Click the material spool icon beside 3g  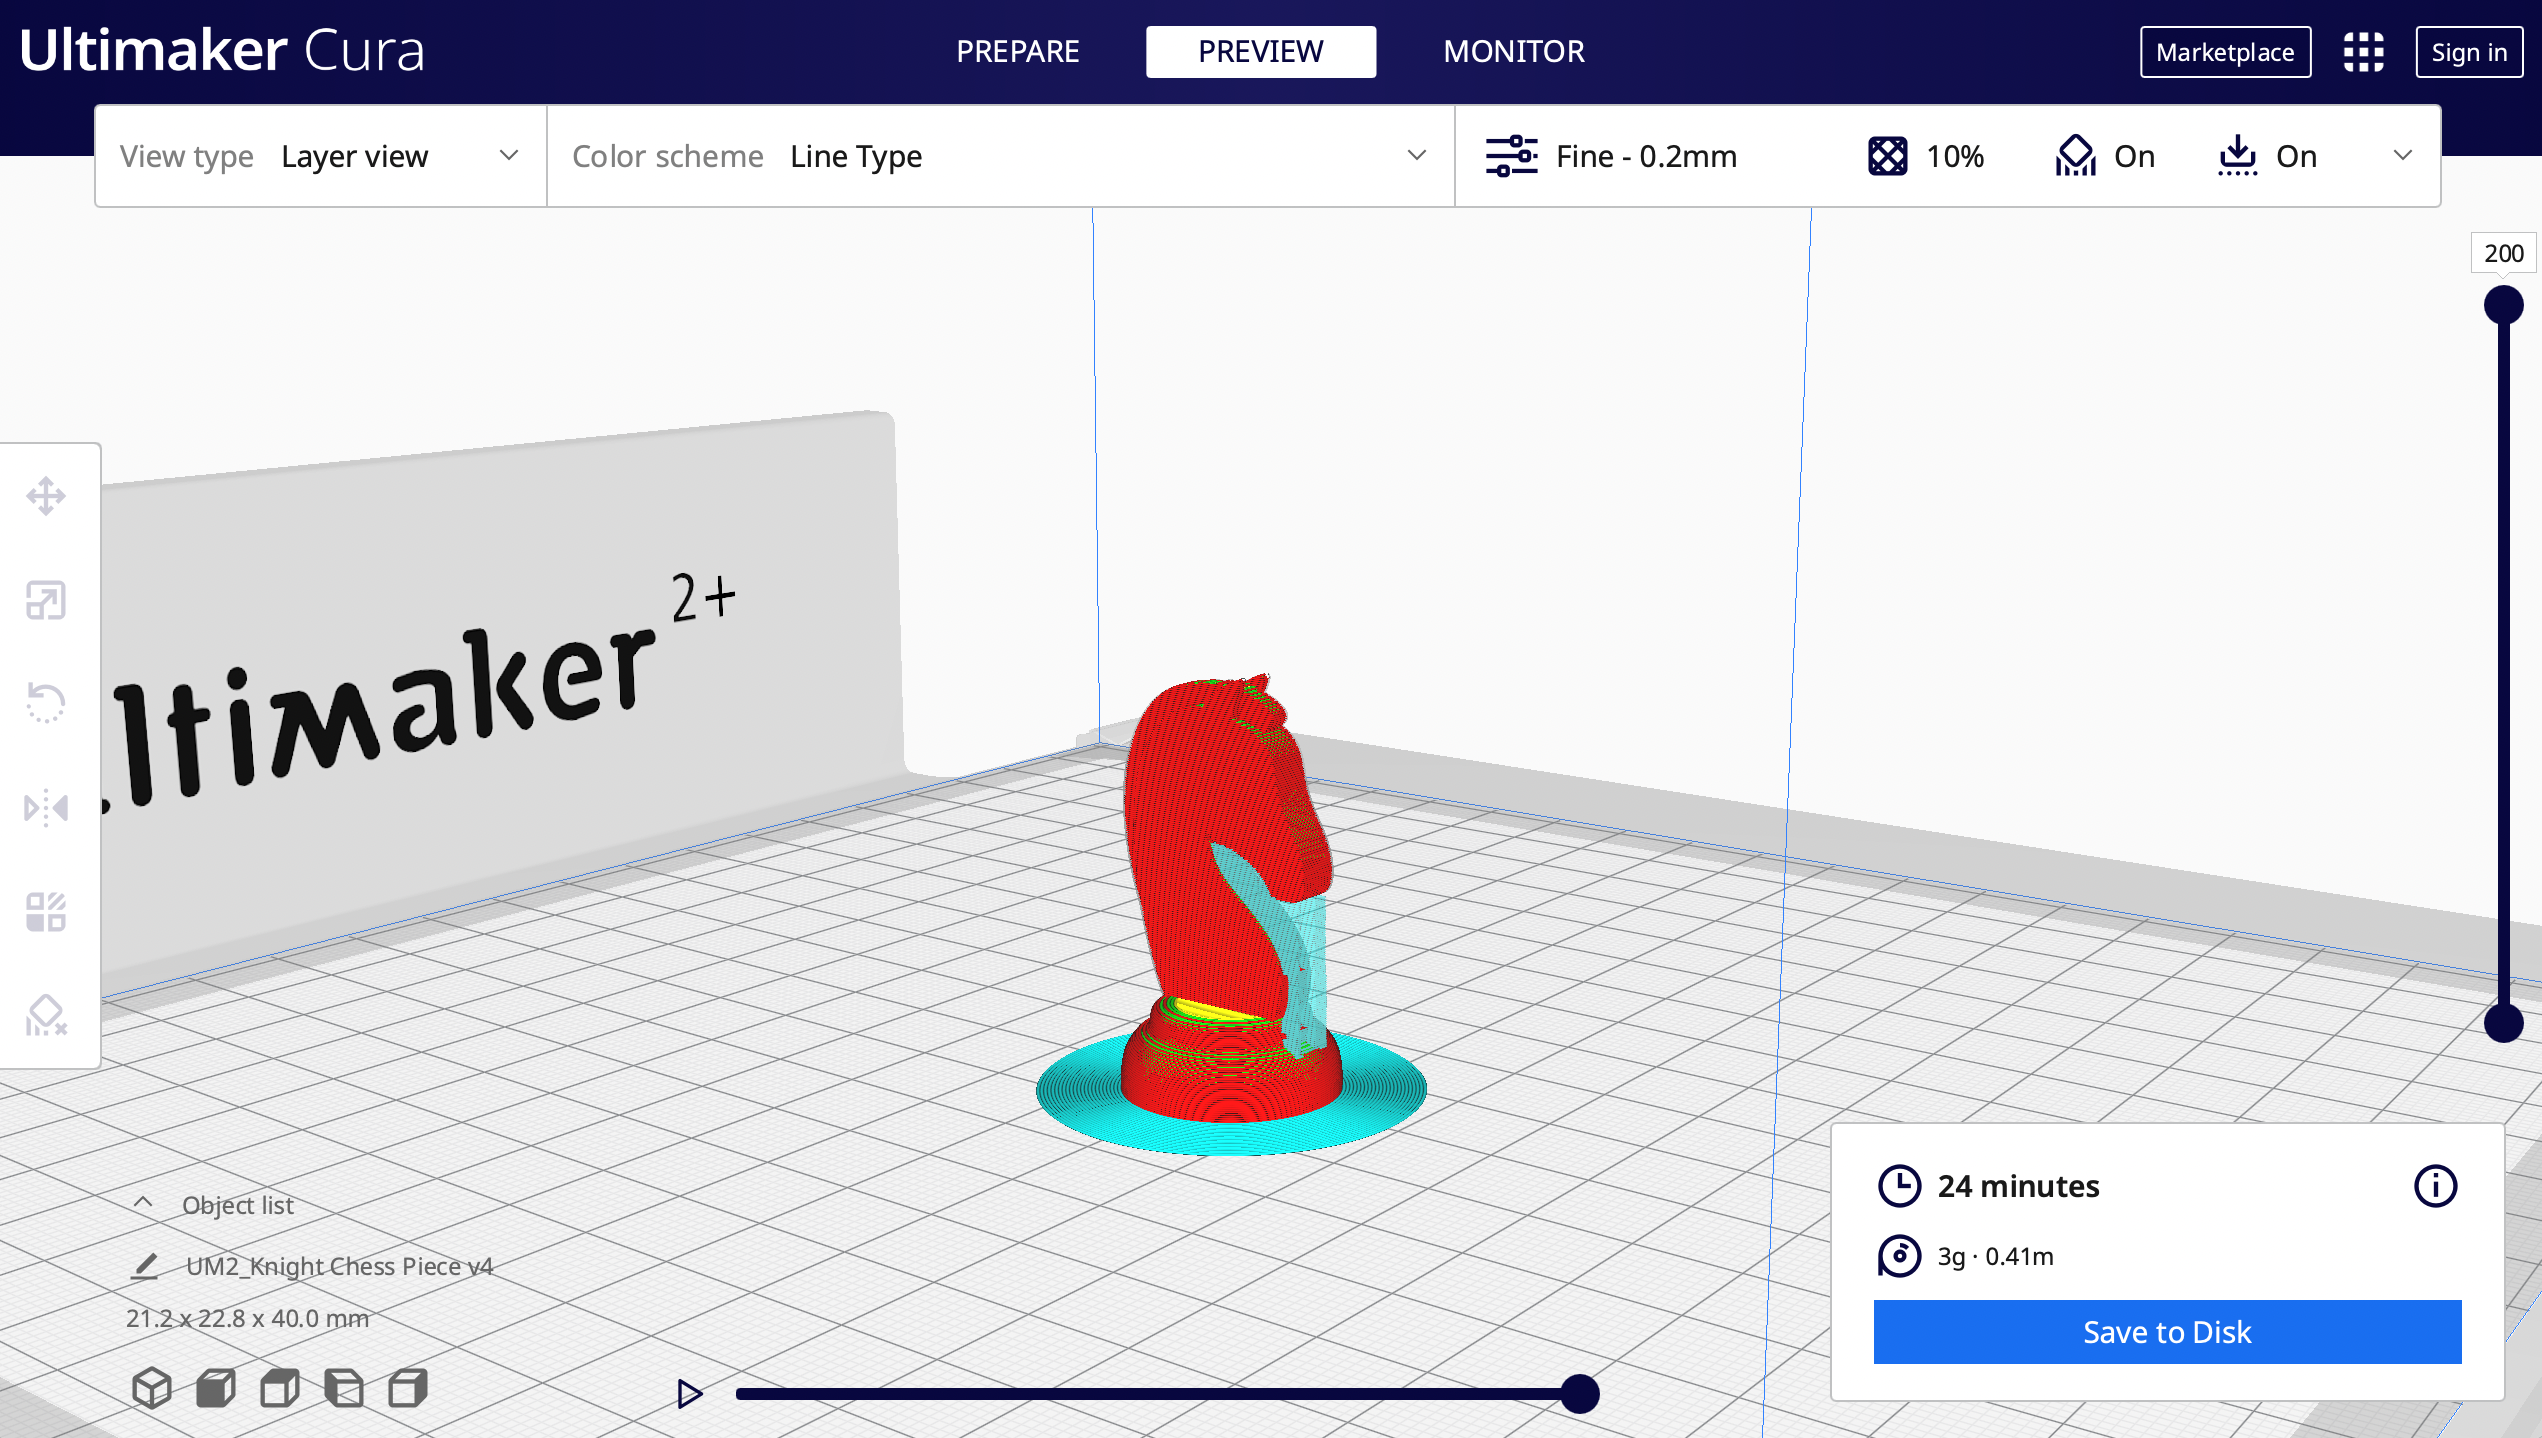pyautogui.click(x=1899, y=1256)
